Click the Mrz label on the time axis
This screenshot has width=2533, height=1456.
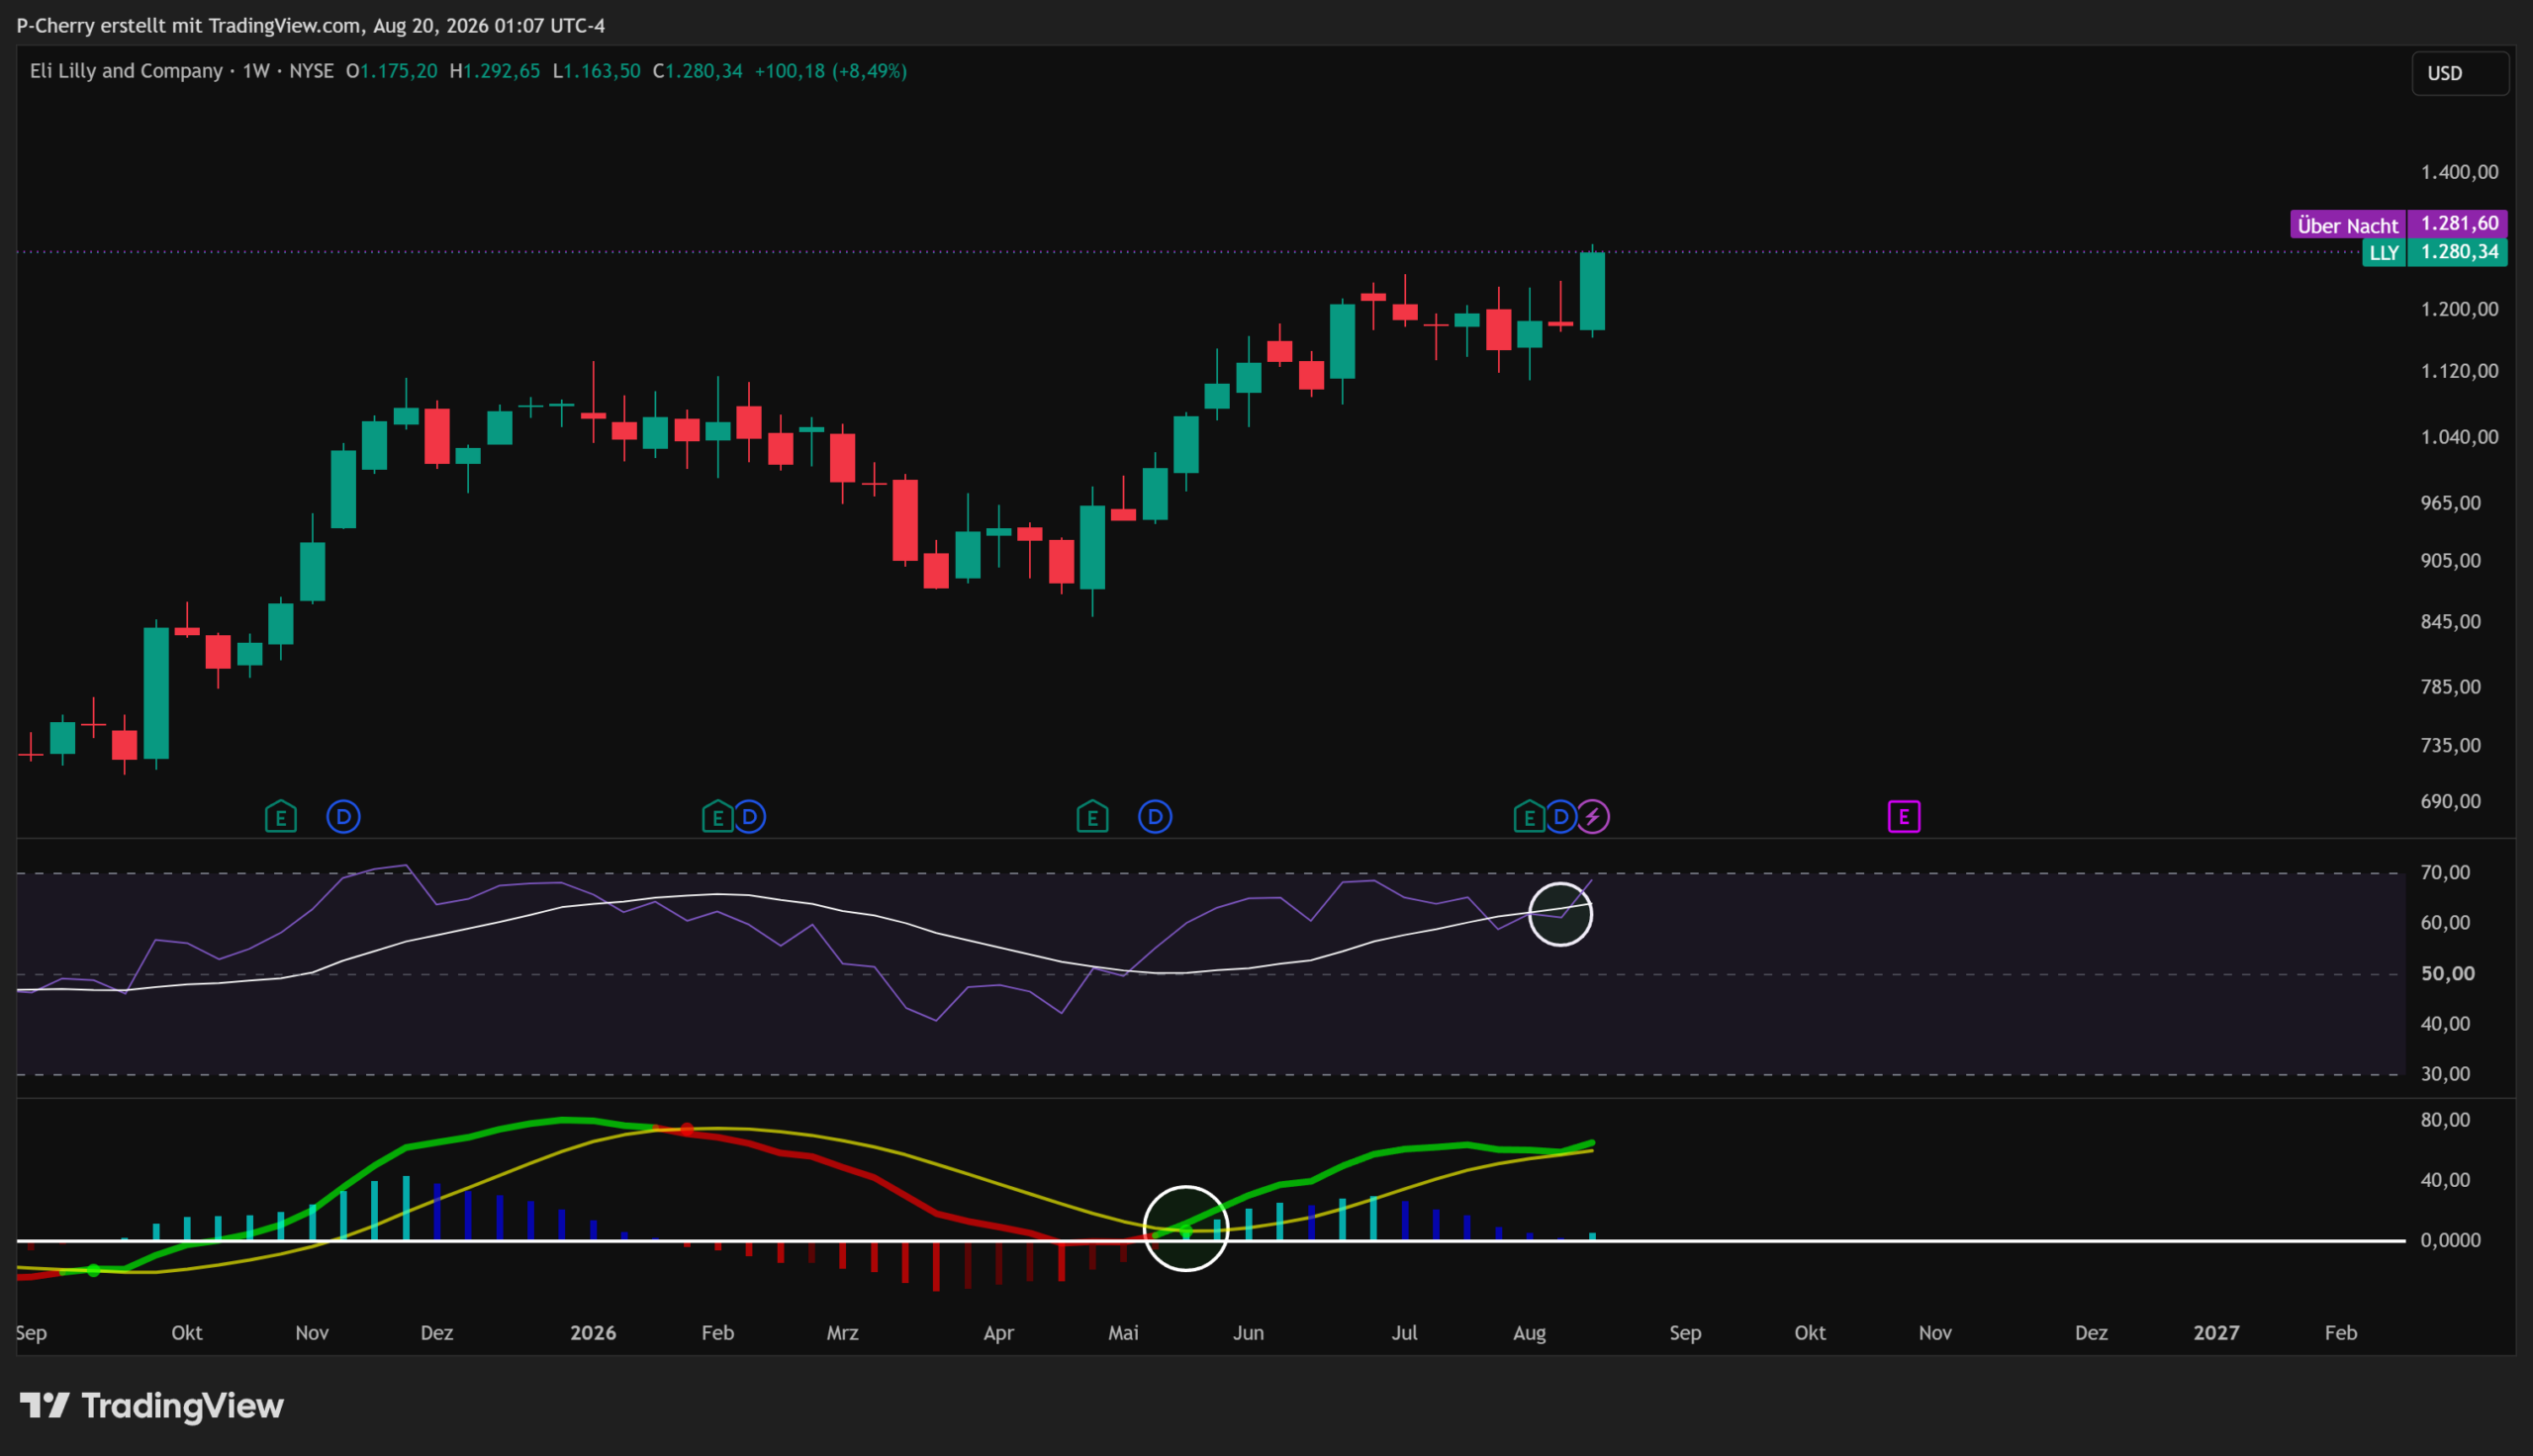click(843, 1333)
